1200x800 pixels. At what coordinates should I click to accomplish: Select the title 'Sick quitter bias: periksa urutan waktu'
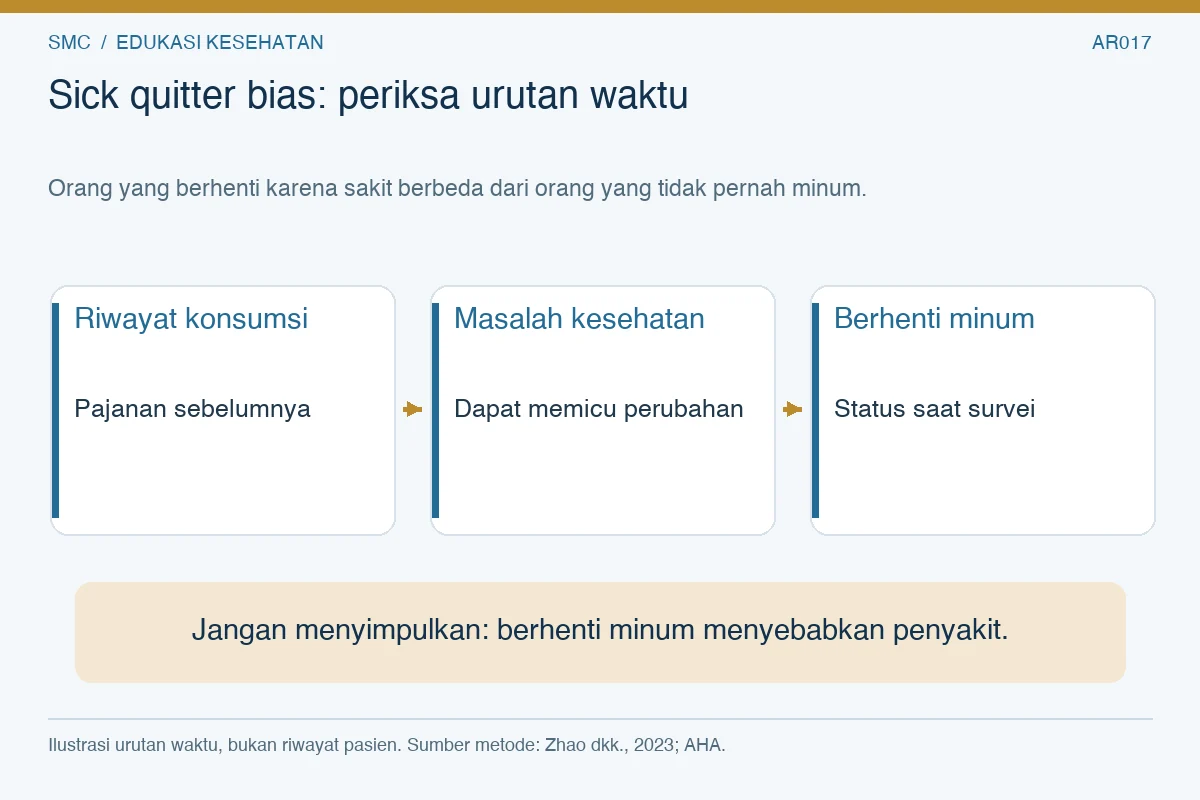368,96
